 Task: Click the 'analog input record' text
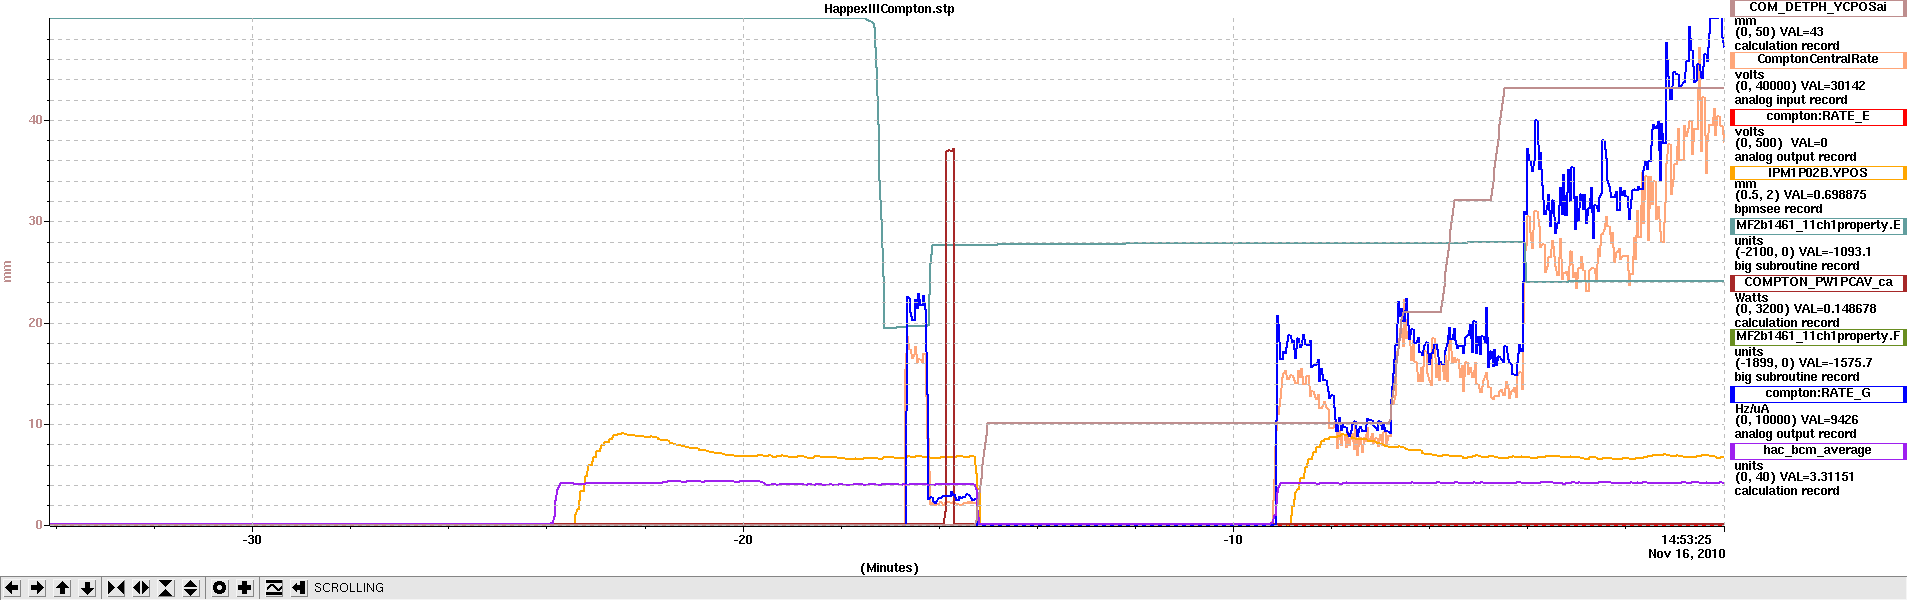(1791, 100)
